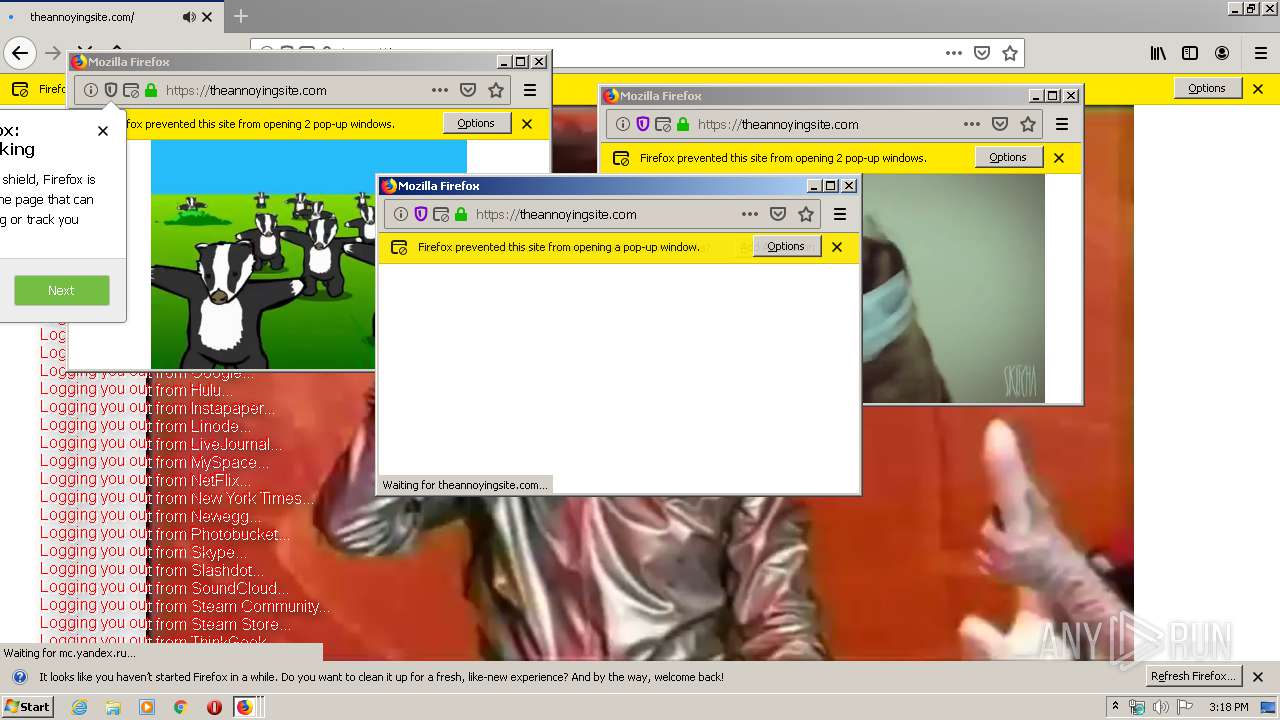This screenshot has width=1280, height=720.
Task: Click green padlock in badger pop-up window
Action: (151, 90)
